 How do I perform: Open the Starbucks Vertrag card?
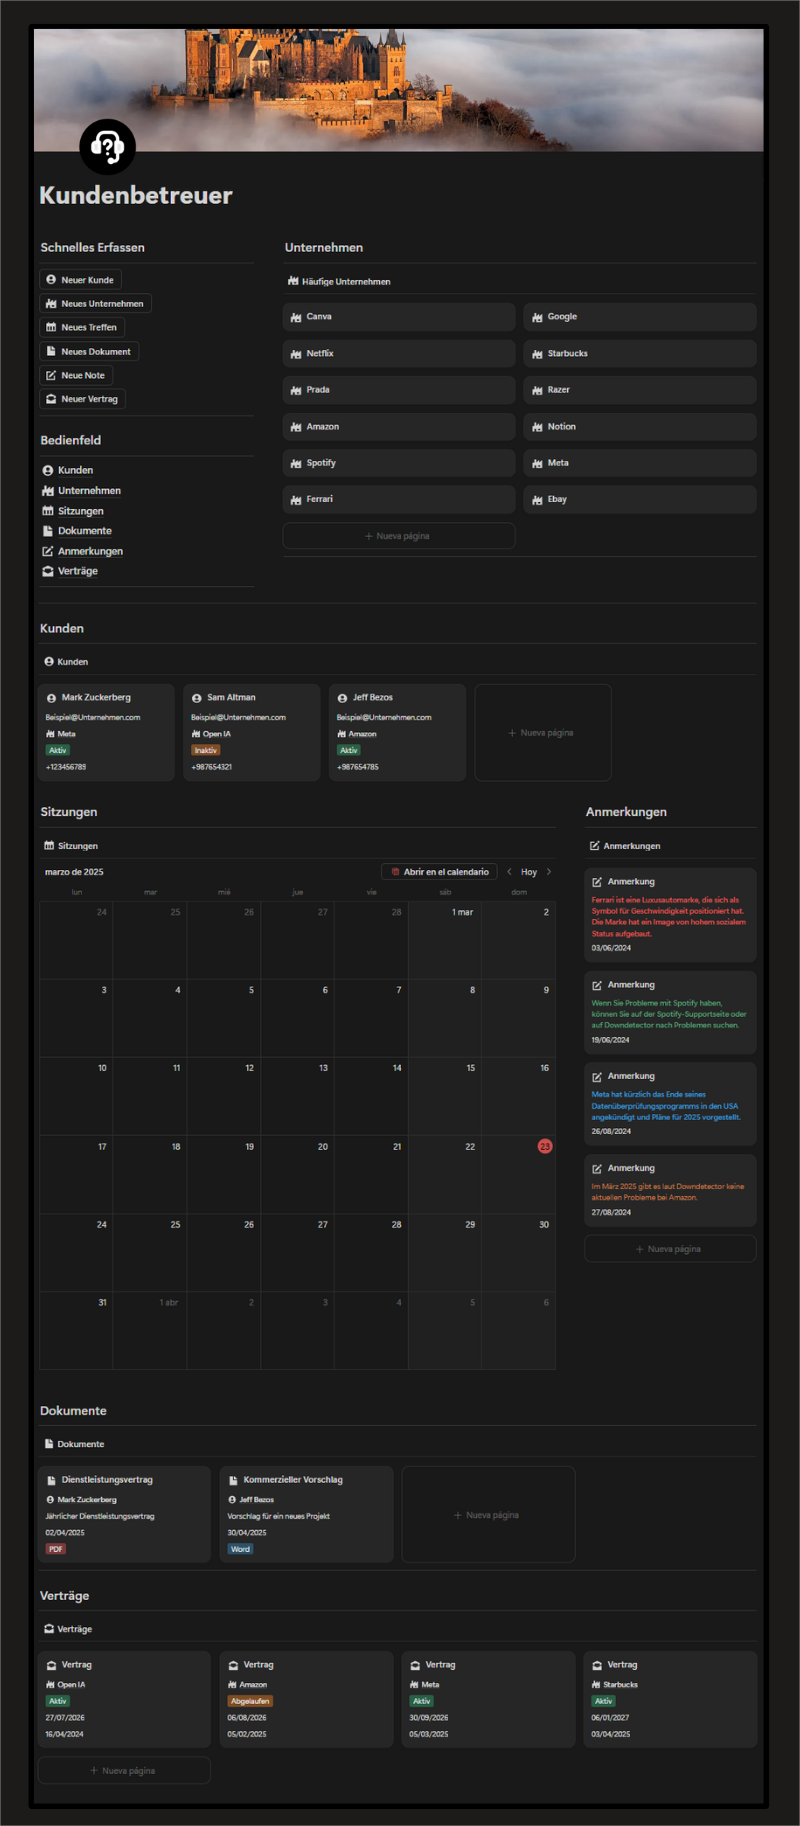[670, 1699]
